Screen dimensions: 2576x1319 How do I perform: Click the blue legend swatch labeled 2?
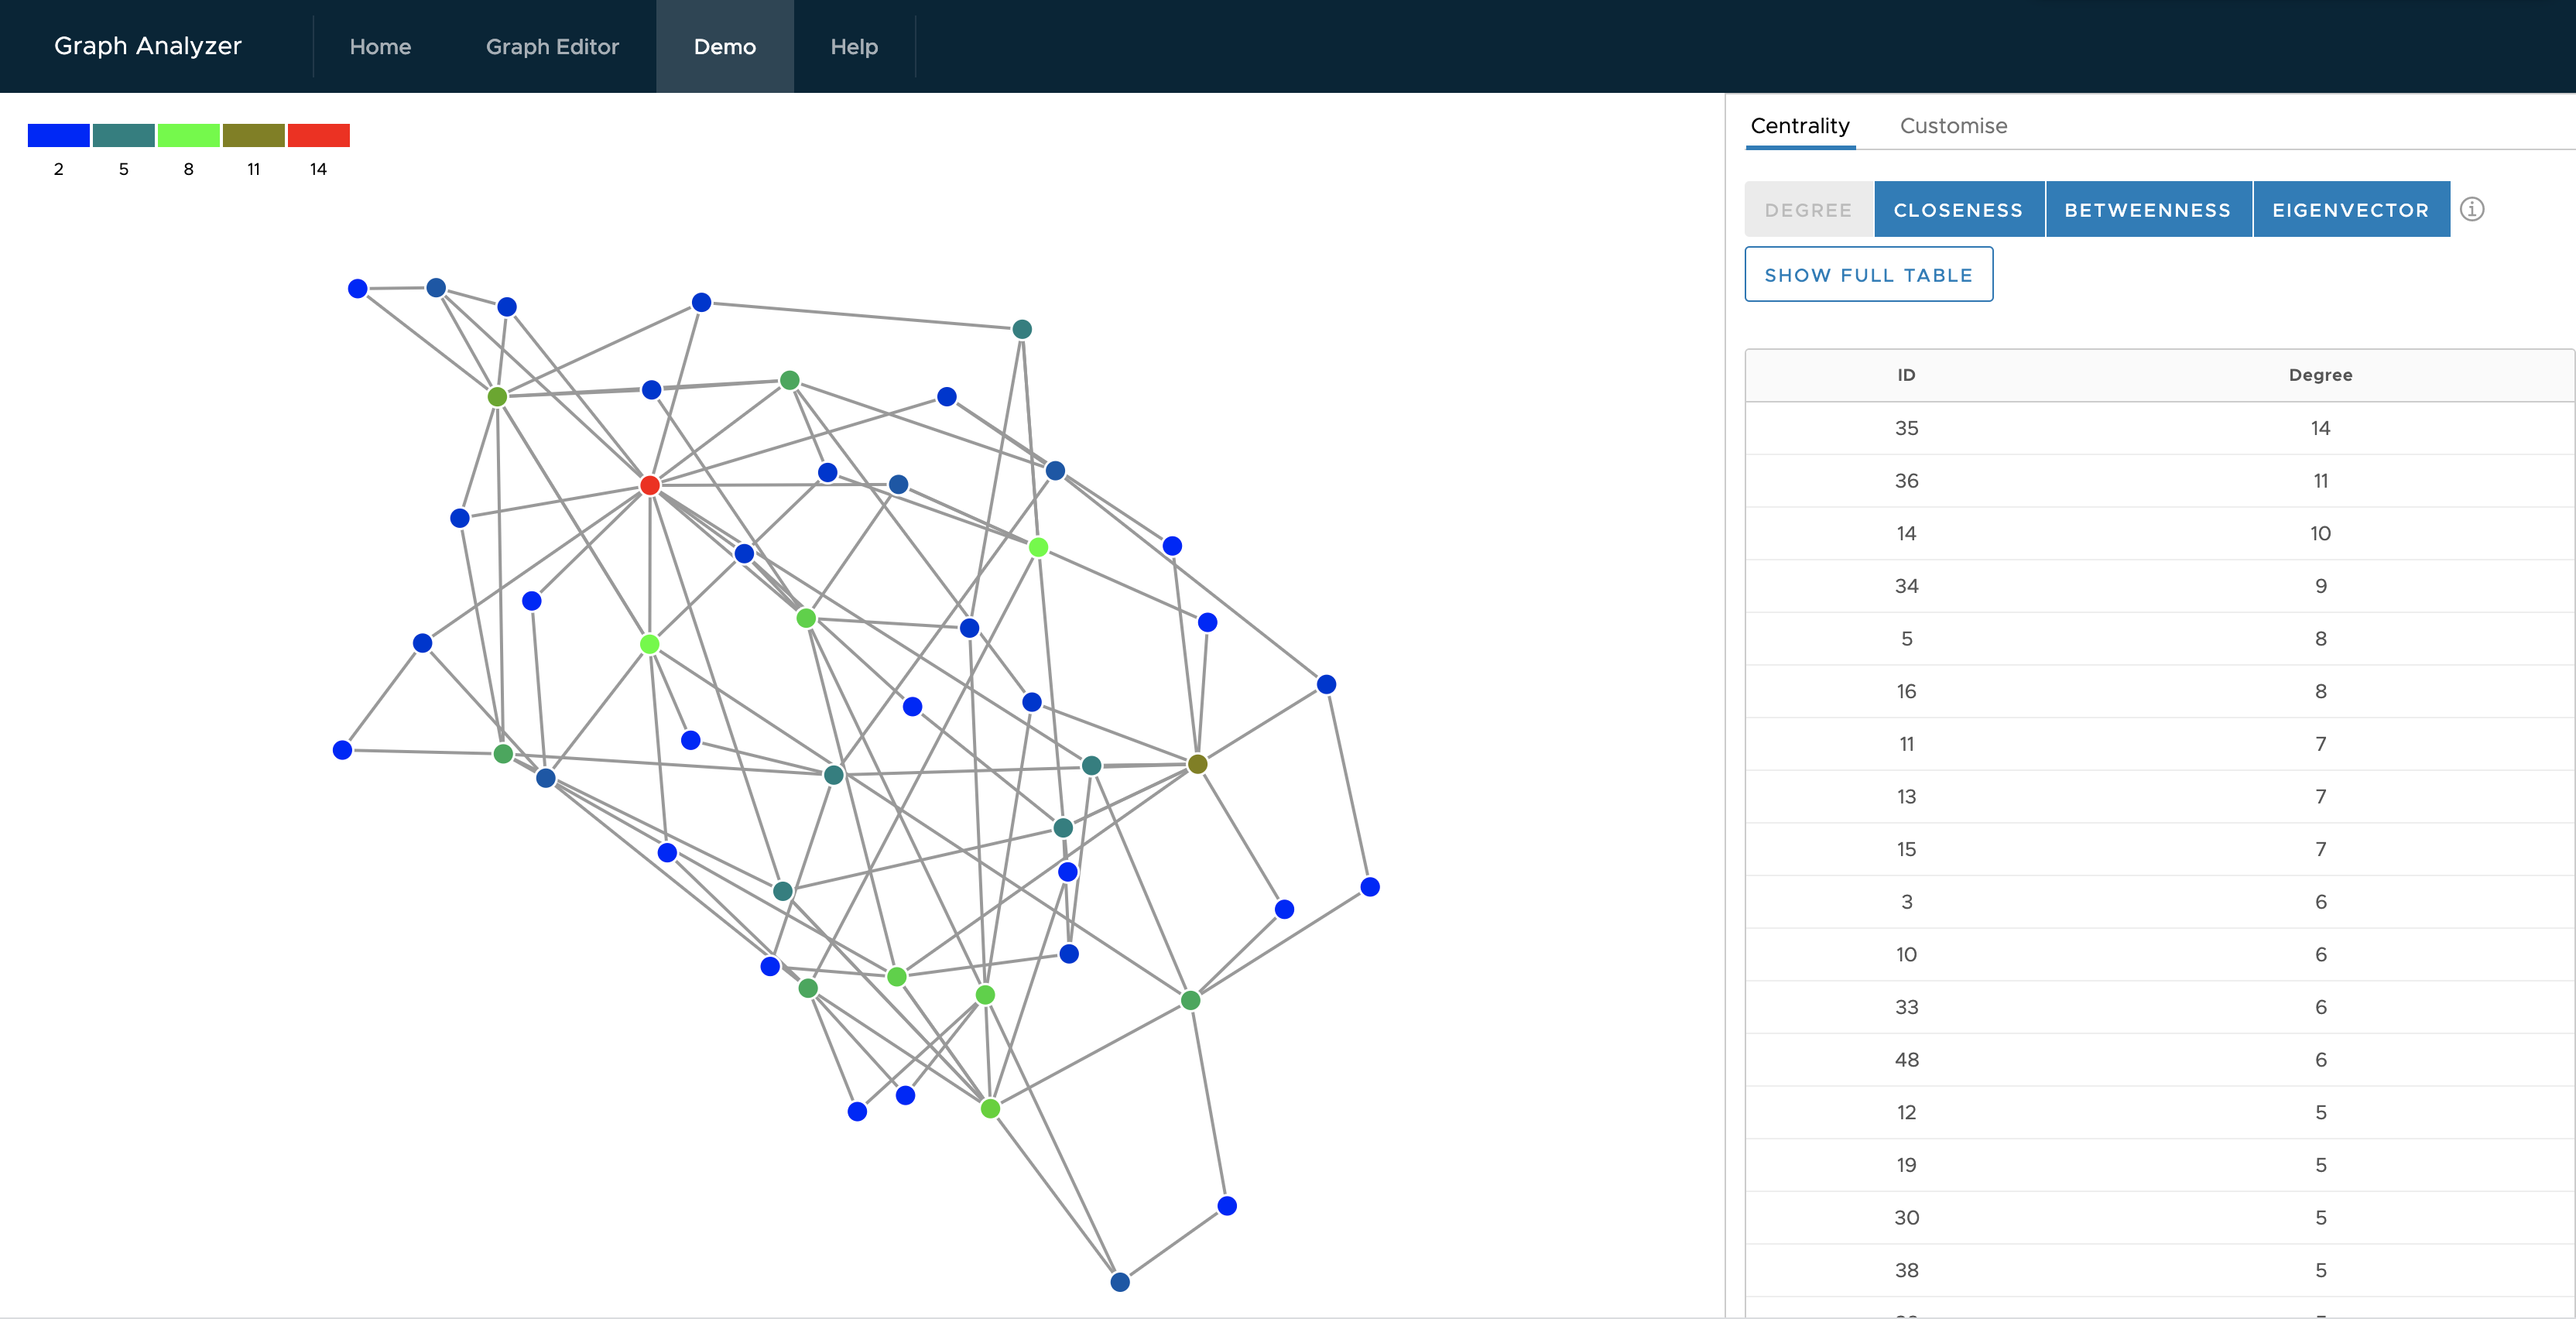pos(58,135)
